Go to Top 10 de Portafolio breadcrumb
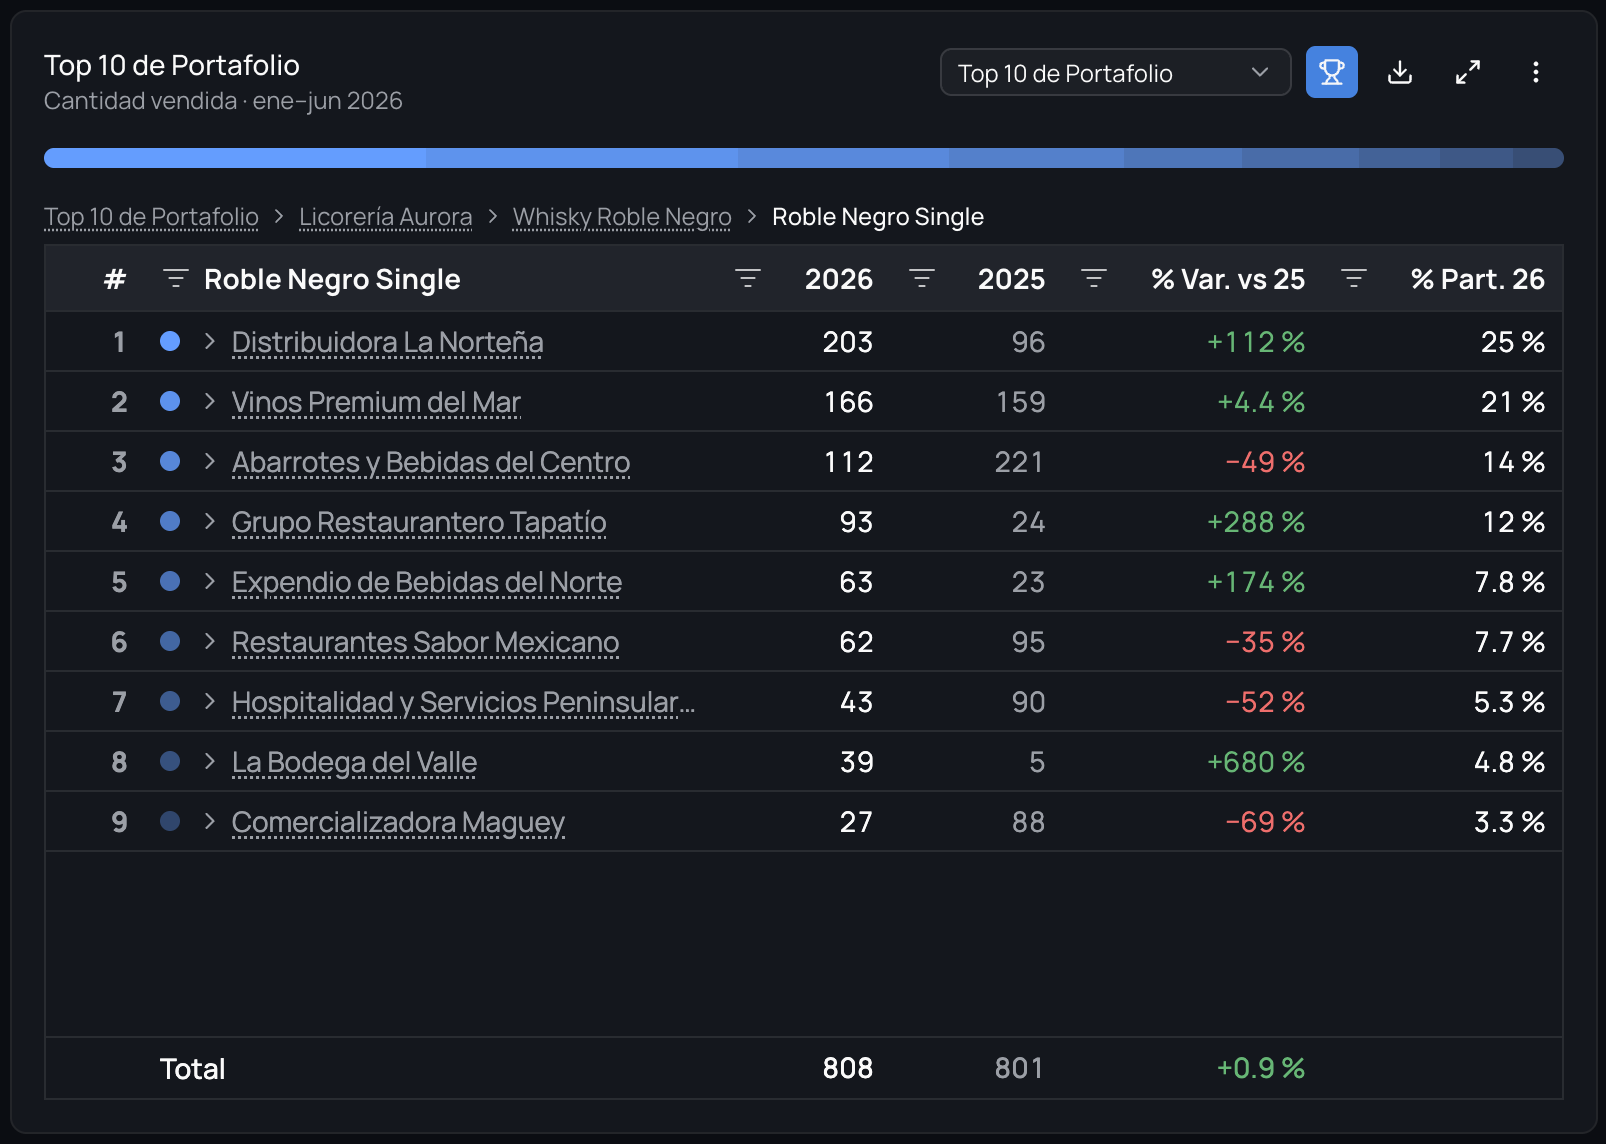 [x=151, y=217]
